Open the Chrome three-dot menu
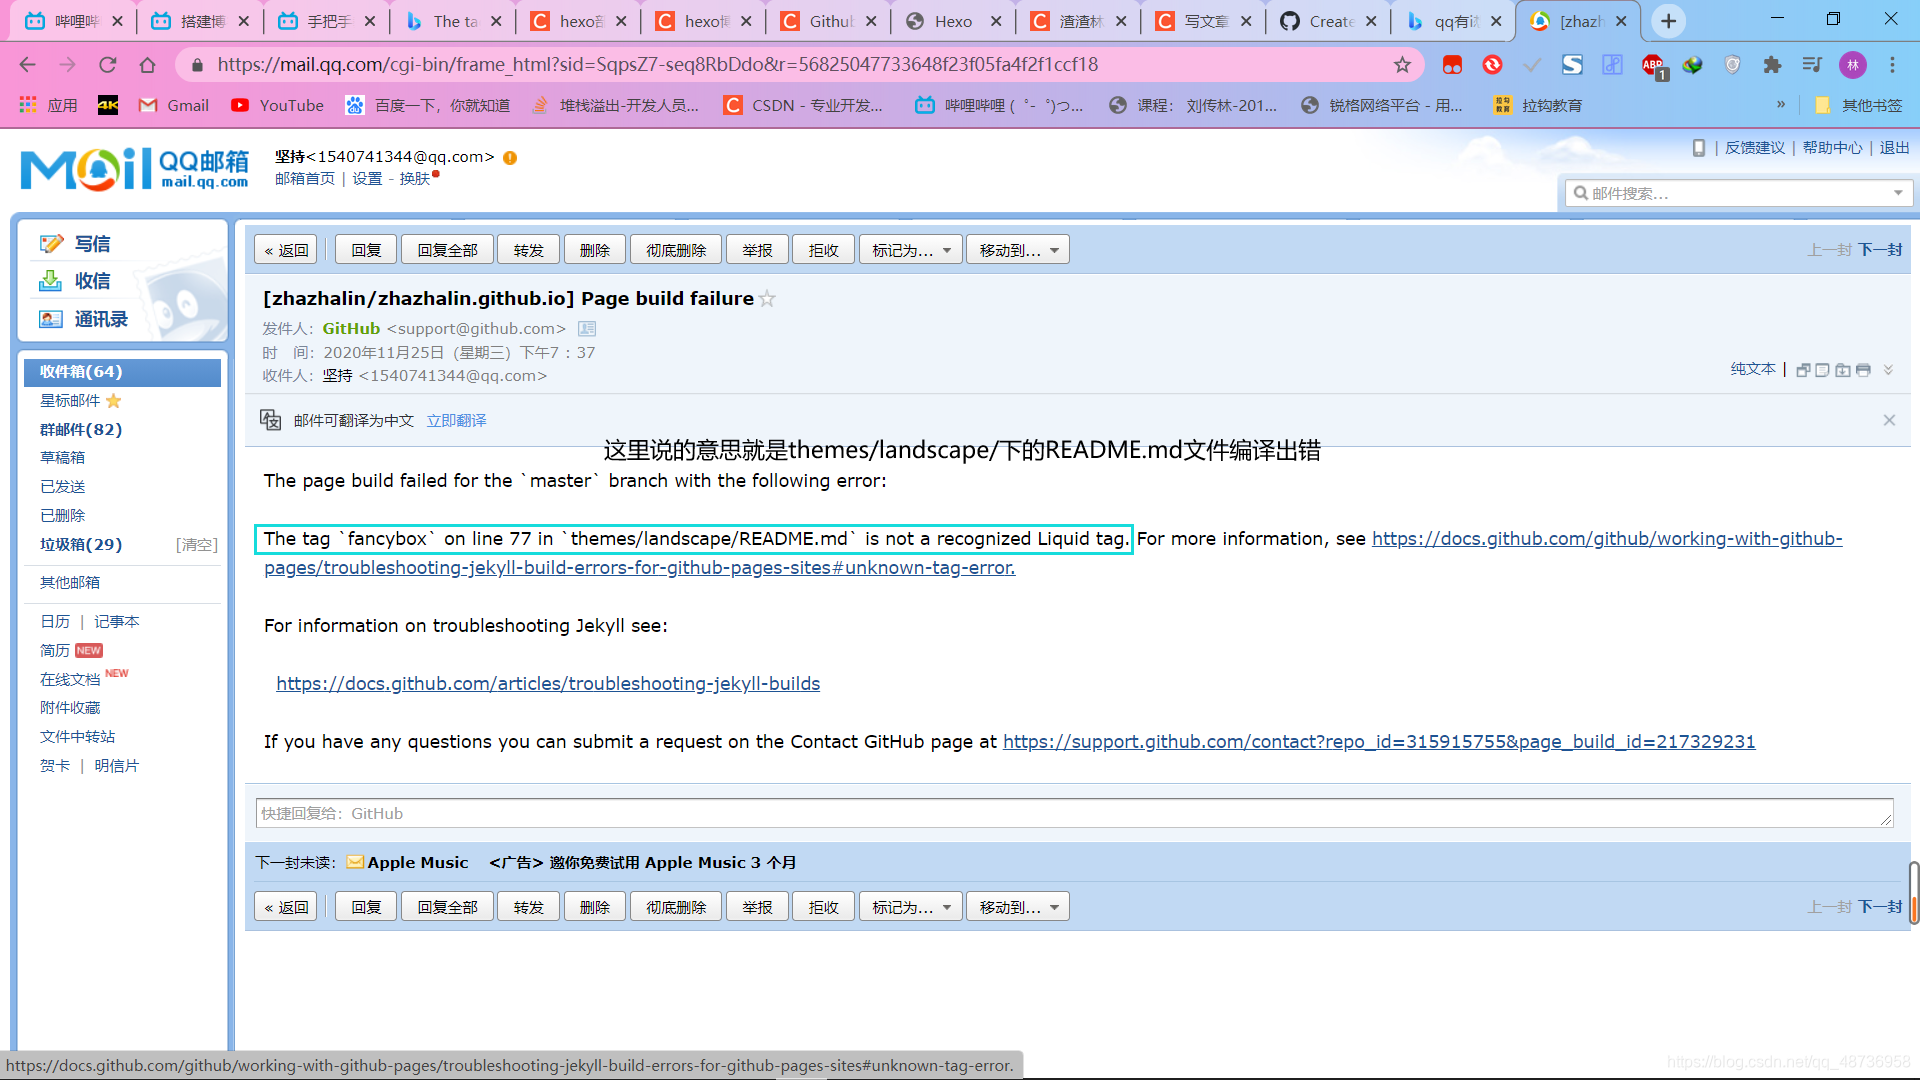 1892,65
